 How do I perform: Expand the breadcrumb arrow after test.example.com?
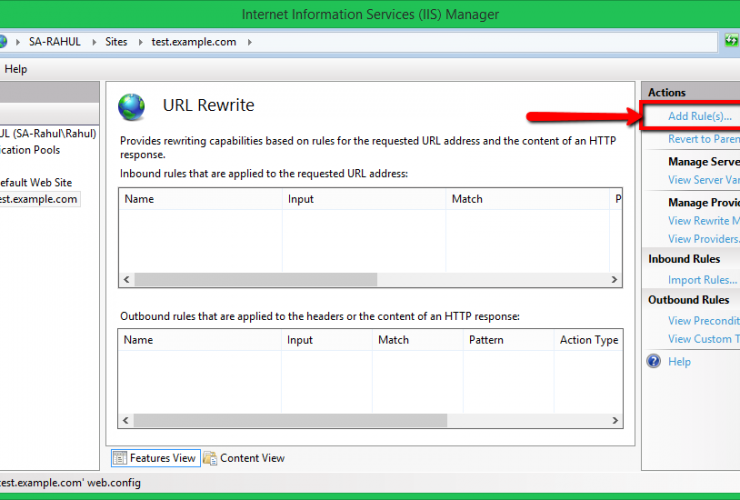coord(249,42)
